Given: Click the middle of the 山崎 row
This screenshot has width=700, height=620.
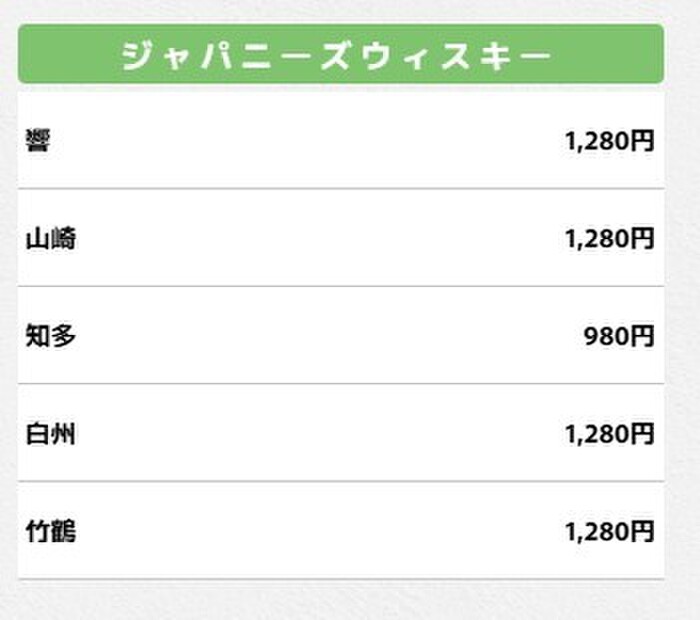Looking at the screenshot, I should 341,237.
